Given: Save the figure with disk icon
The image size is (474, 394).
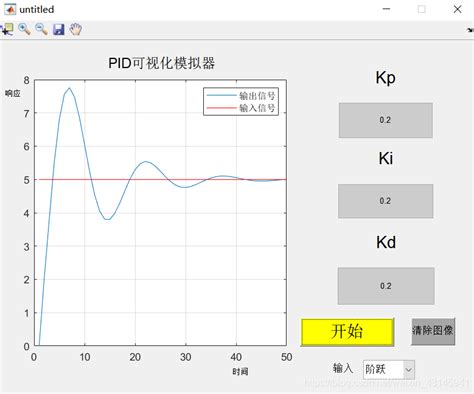Looking at the screenshot, I should [59, 29].
